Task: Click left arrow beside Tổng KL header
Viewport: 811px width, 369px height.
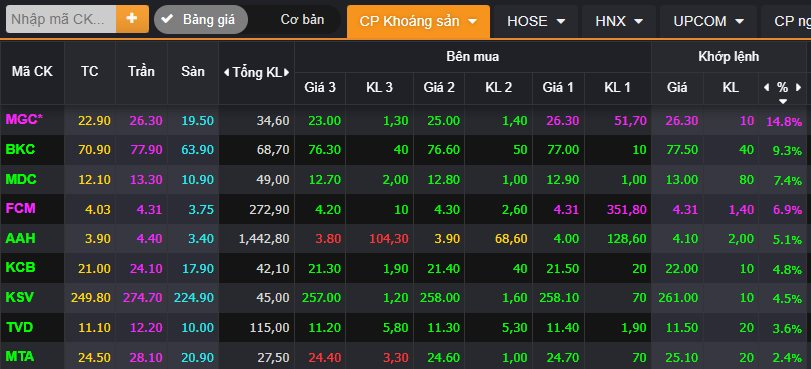Action: pos(226,73)
